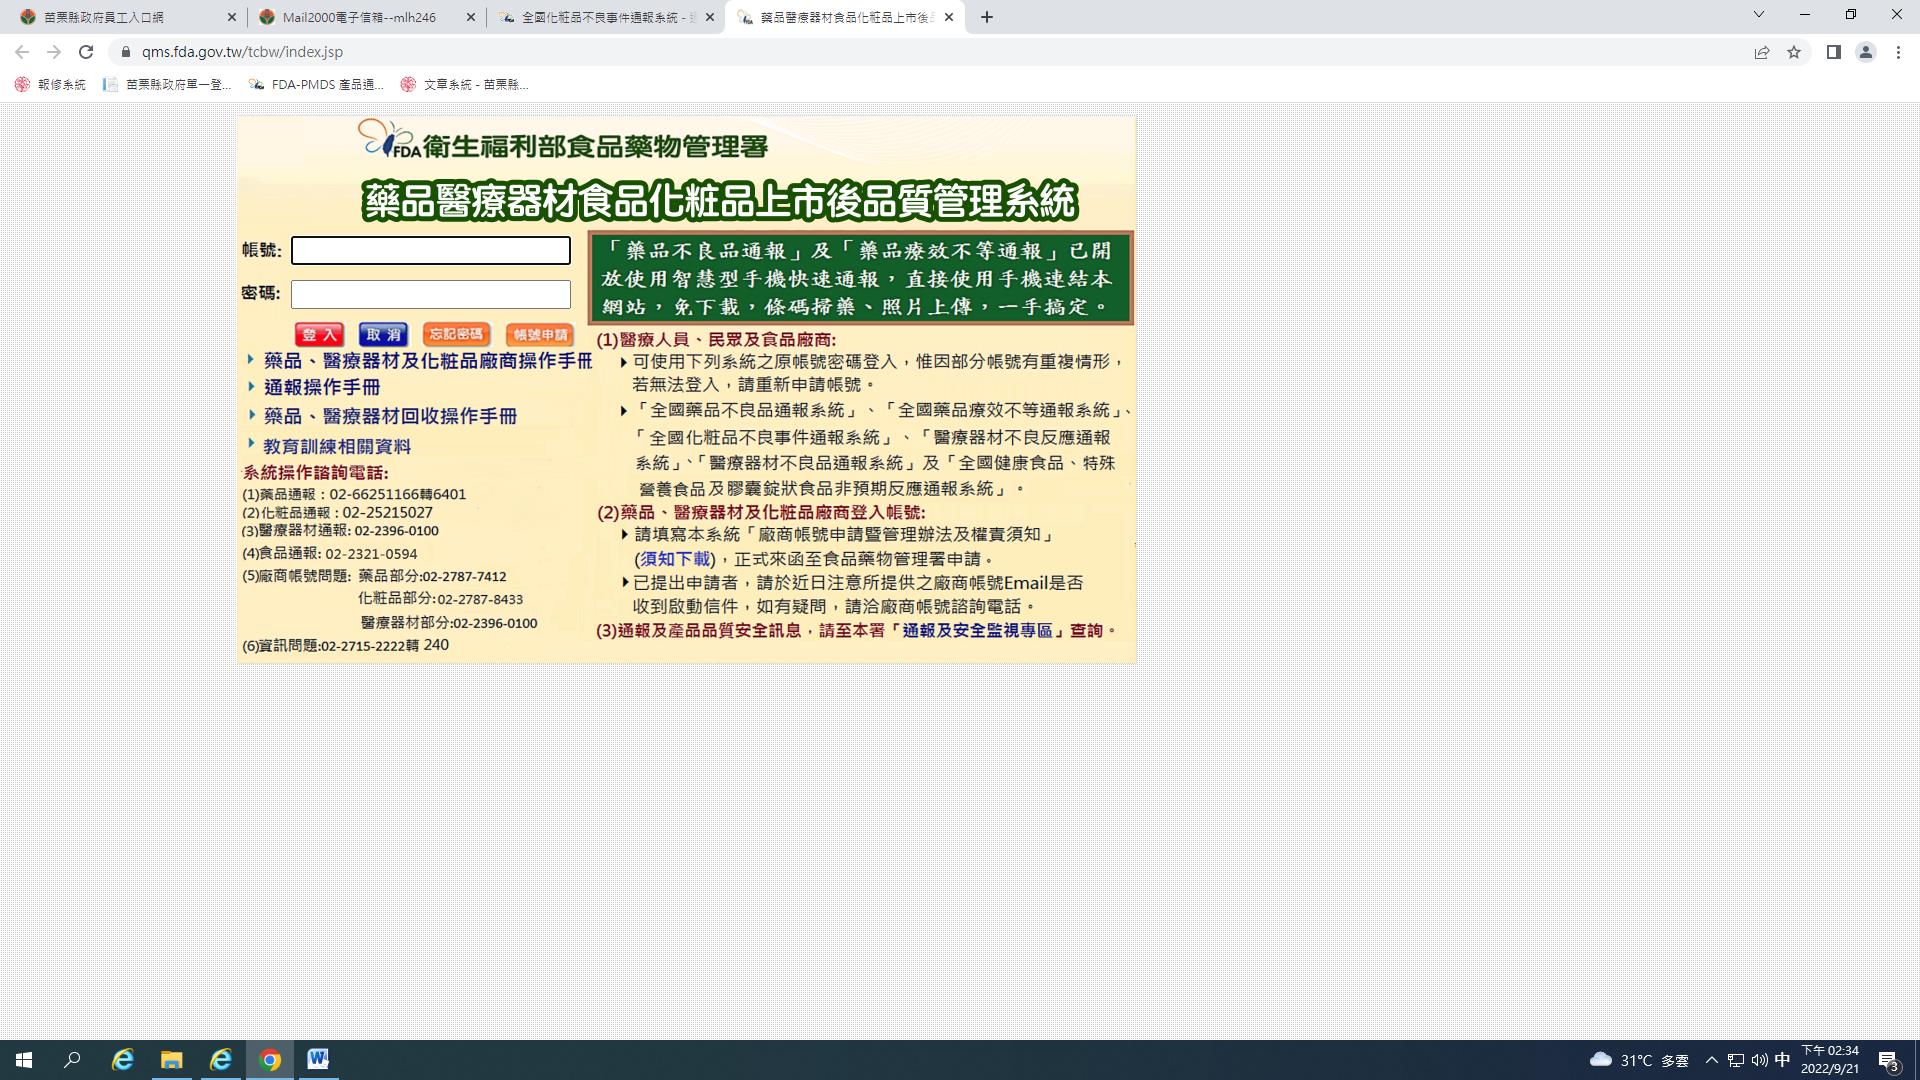The height and width of the screenshot is (1080, 1920).
Task: Close the 全國化粧品不良事件通報系統 tab
Action: (710, 17)
